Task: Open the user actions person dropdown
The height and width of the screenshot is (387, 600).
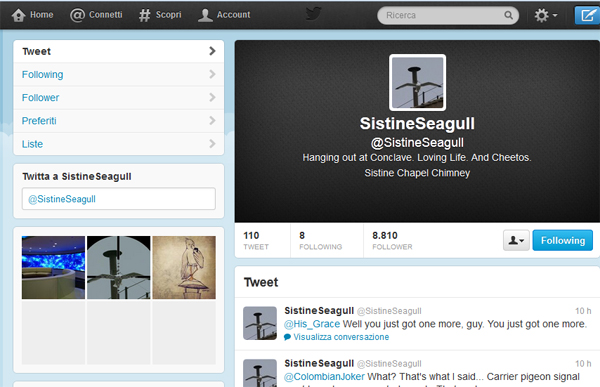Action: point(516,240)
